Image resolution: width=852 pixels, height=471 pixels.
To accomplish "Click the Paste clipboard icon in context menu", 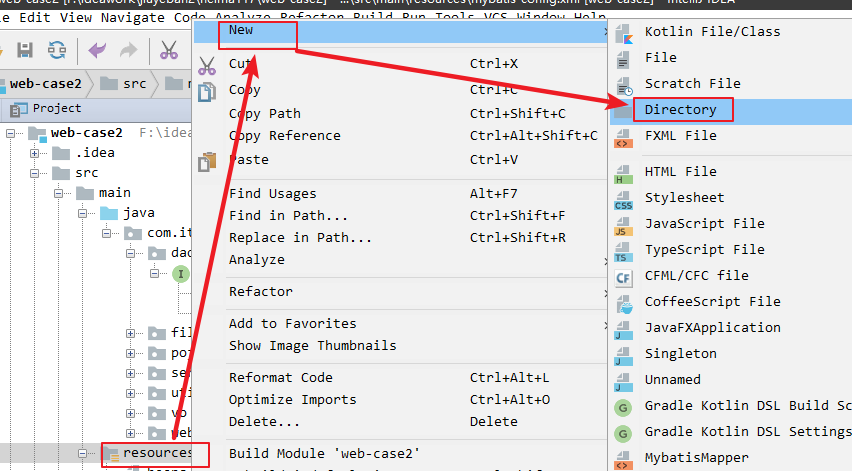I will [207, 160].
